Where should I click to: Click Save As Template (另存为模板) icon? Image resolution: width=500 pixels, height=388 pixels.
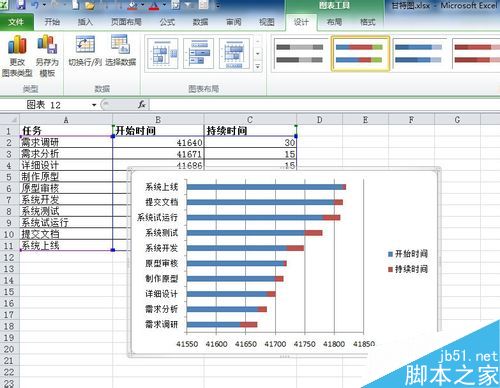(x=47, y=56)
